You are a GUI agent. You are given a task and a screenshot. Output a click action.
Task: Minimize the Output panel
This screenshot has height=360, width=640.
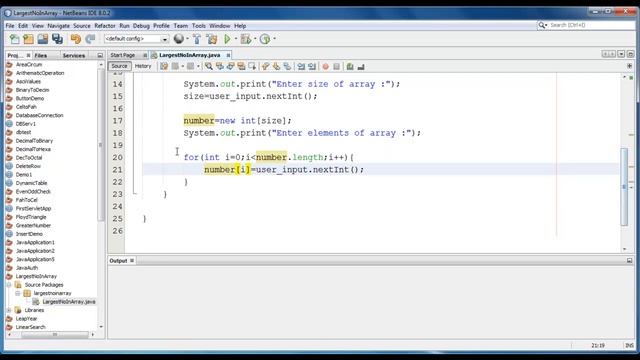pos(629,260)
